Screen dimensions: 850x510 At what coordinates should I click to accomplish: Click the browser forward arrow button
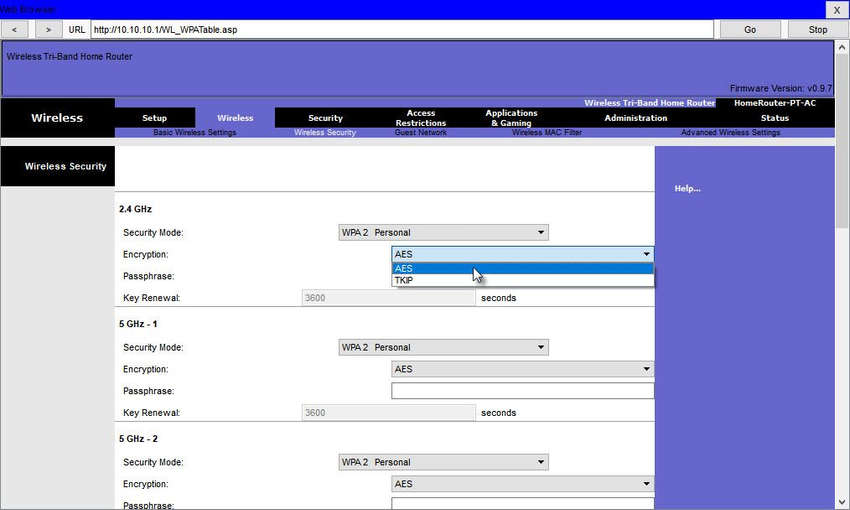click(48, 30)
